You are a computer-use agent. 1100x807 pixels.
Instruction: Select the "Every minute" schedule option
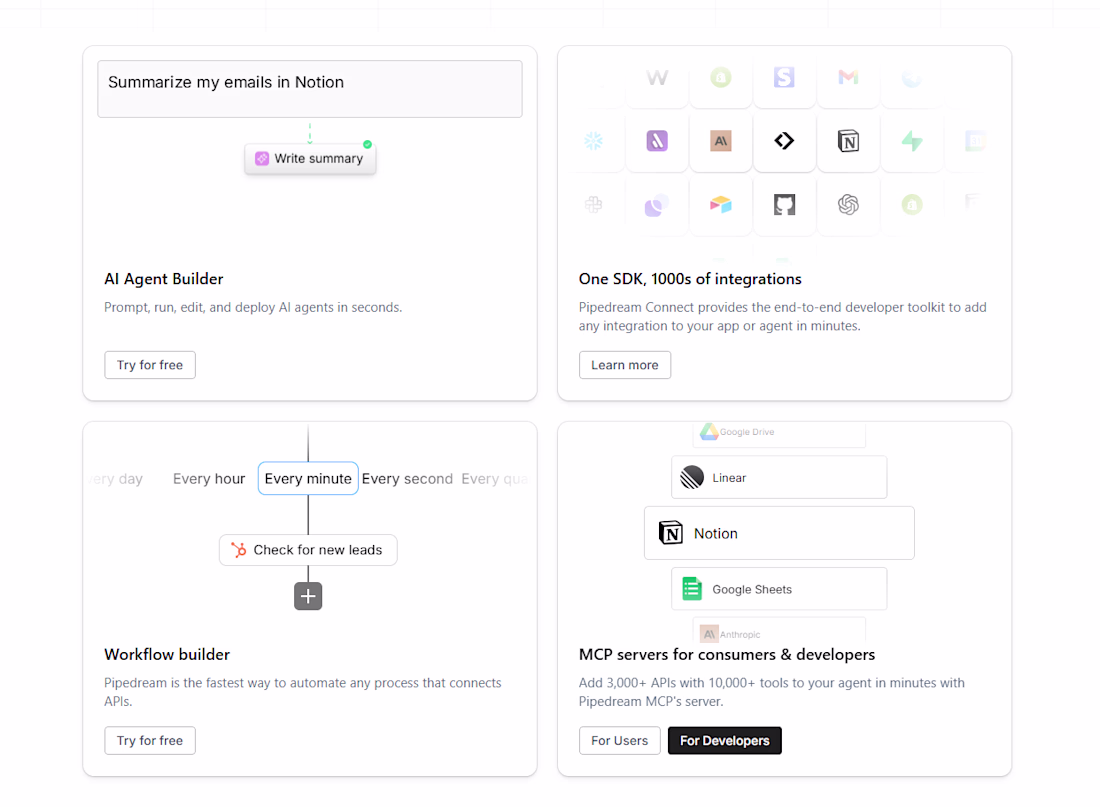pyautogui.click(x=308, y=479)
